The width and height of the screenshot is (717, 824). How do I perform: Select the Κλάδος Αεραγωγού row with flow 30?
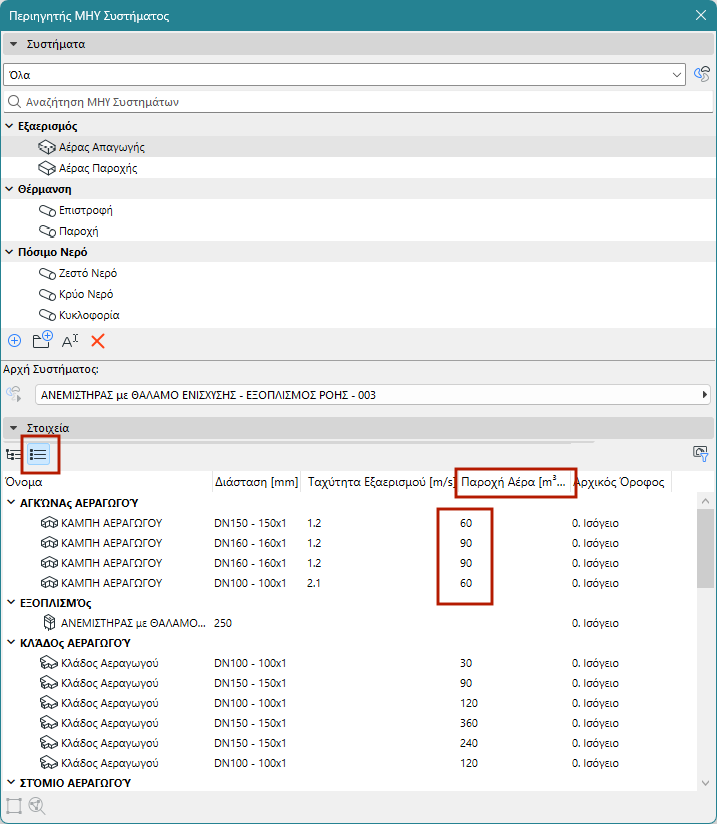point(349,663)
